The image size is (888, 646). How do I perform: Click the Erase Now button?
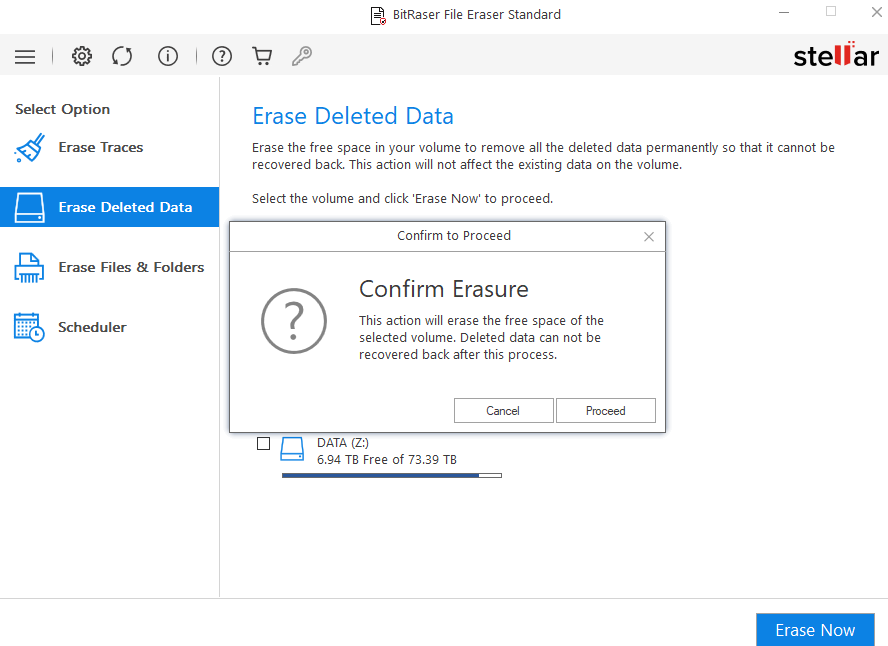click(x=815, y=630)
